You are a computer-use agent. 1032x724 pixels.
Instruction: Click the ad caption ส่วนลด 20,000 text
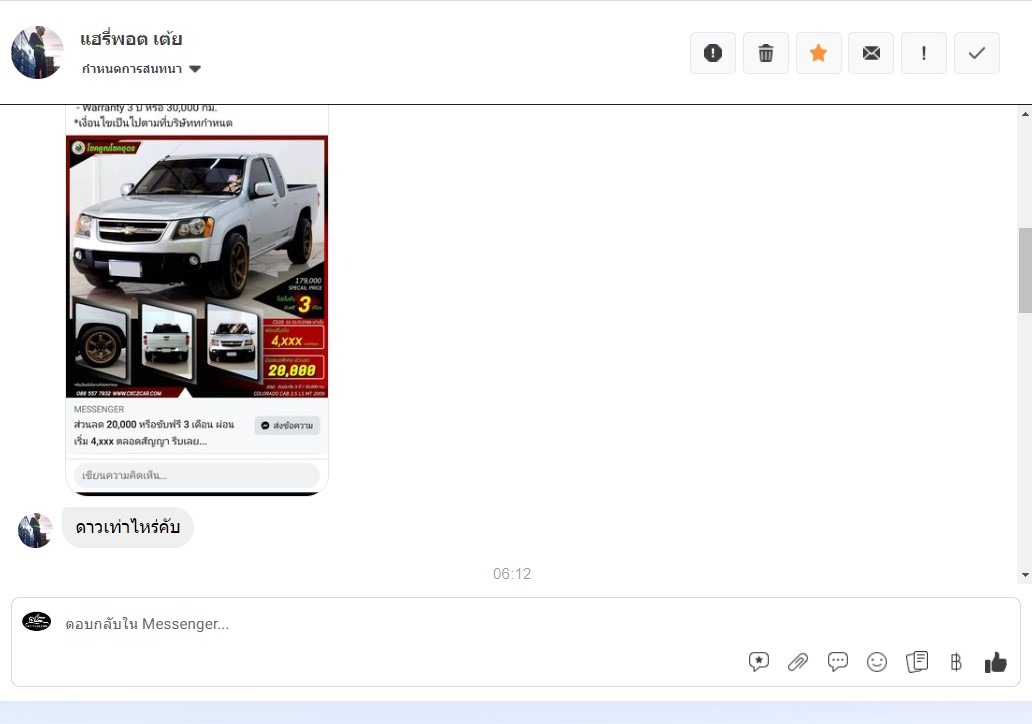[154, 432]
